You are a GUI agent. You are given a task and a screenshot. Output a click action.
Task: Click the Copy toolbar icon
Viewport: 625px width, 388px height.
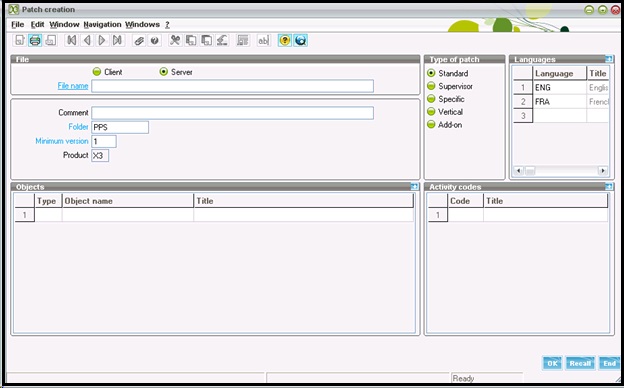click(191, 40)
